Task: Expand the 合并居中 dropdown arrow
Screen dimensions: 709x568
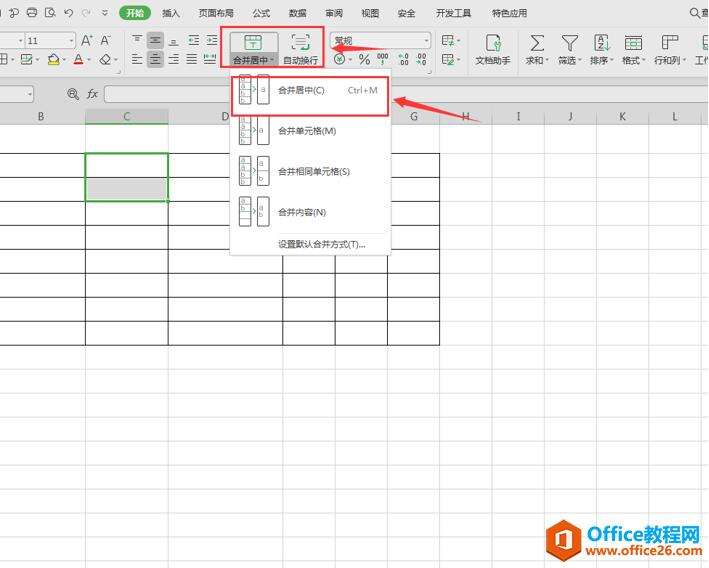Action: tap(272, 60)
